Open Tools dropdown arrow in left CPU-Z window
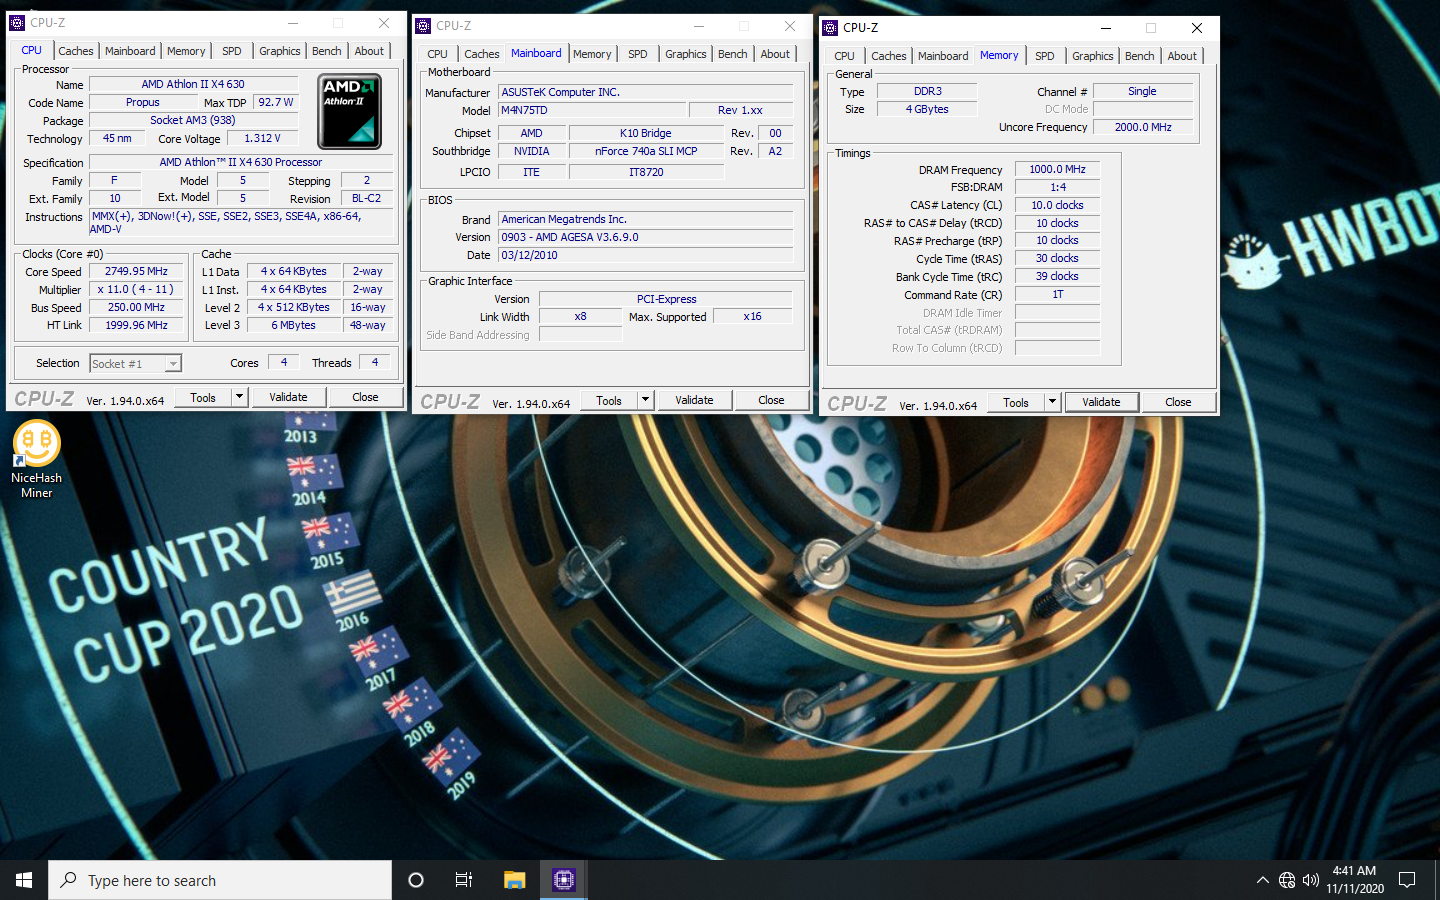Image resolution: width=1440 pixels, height=900 pixels. pyautogui.click(x=239, y=397)
